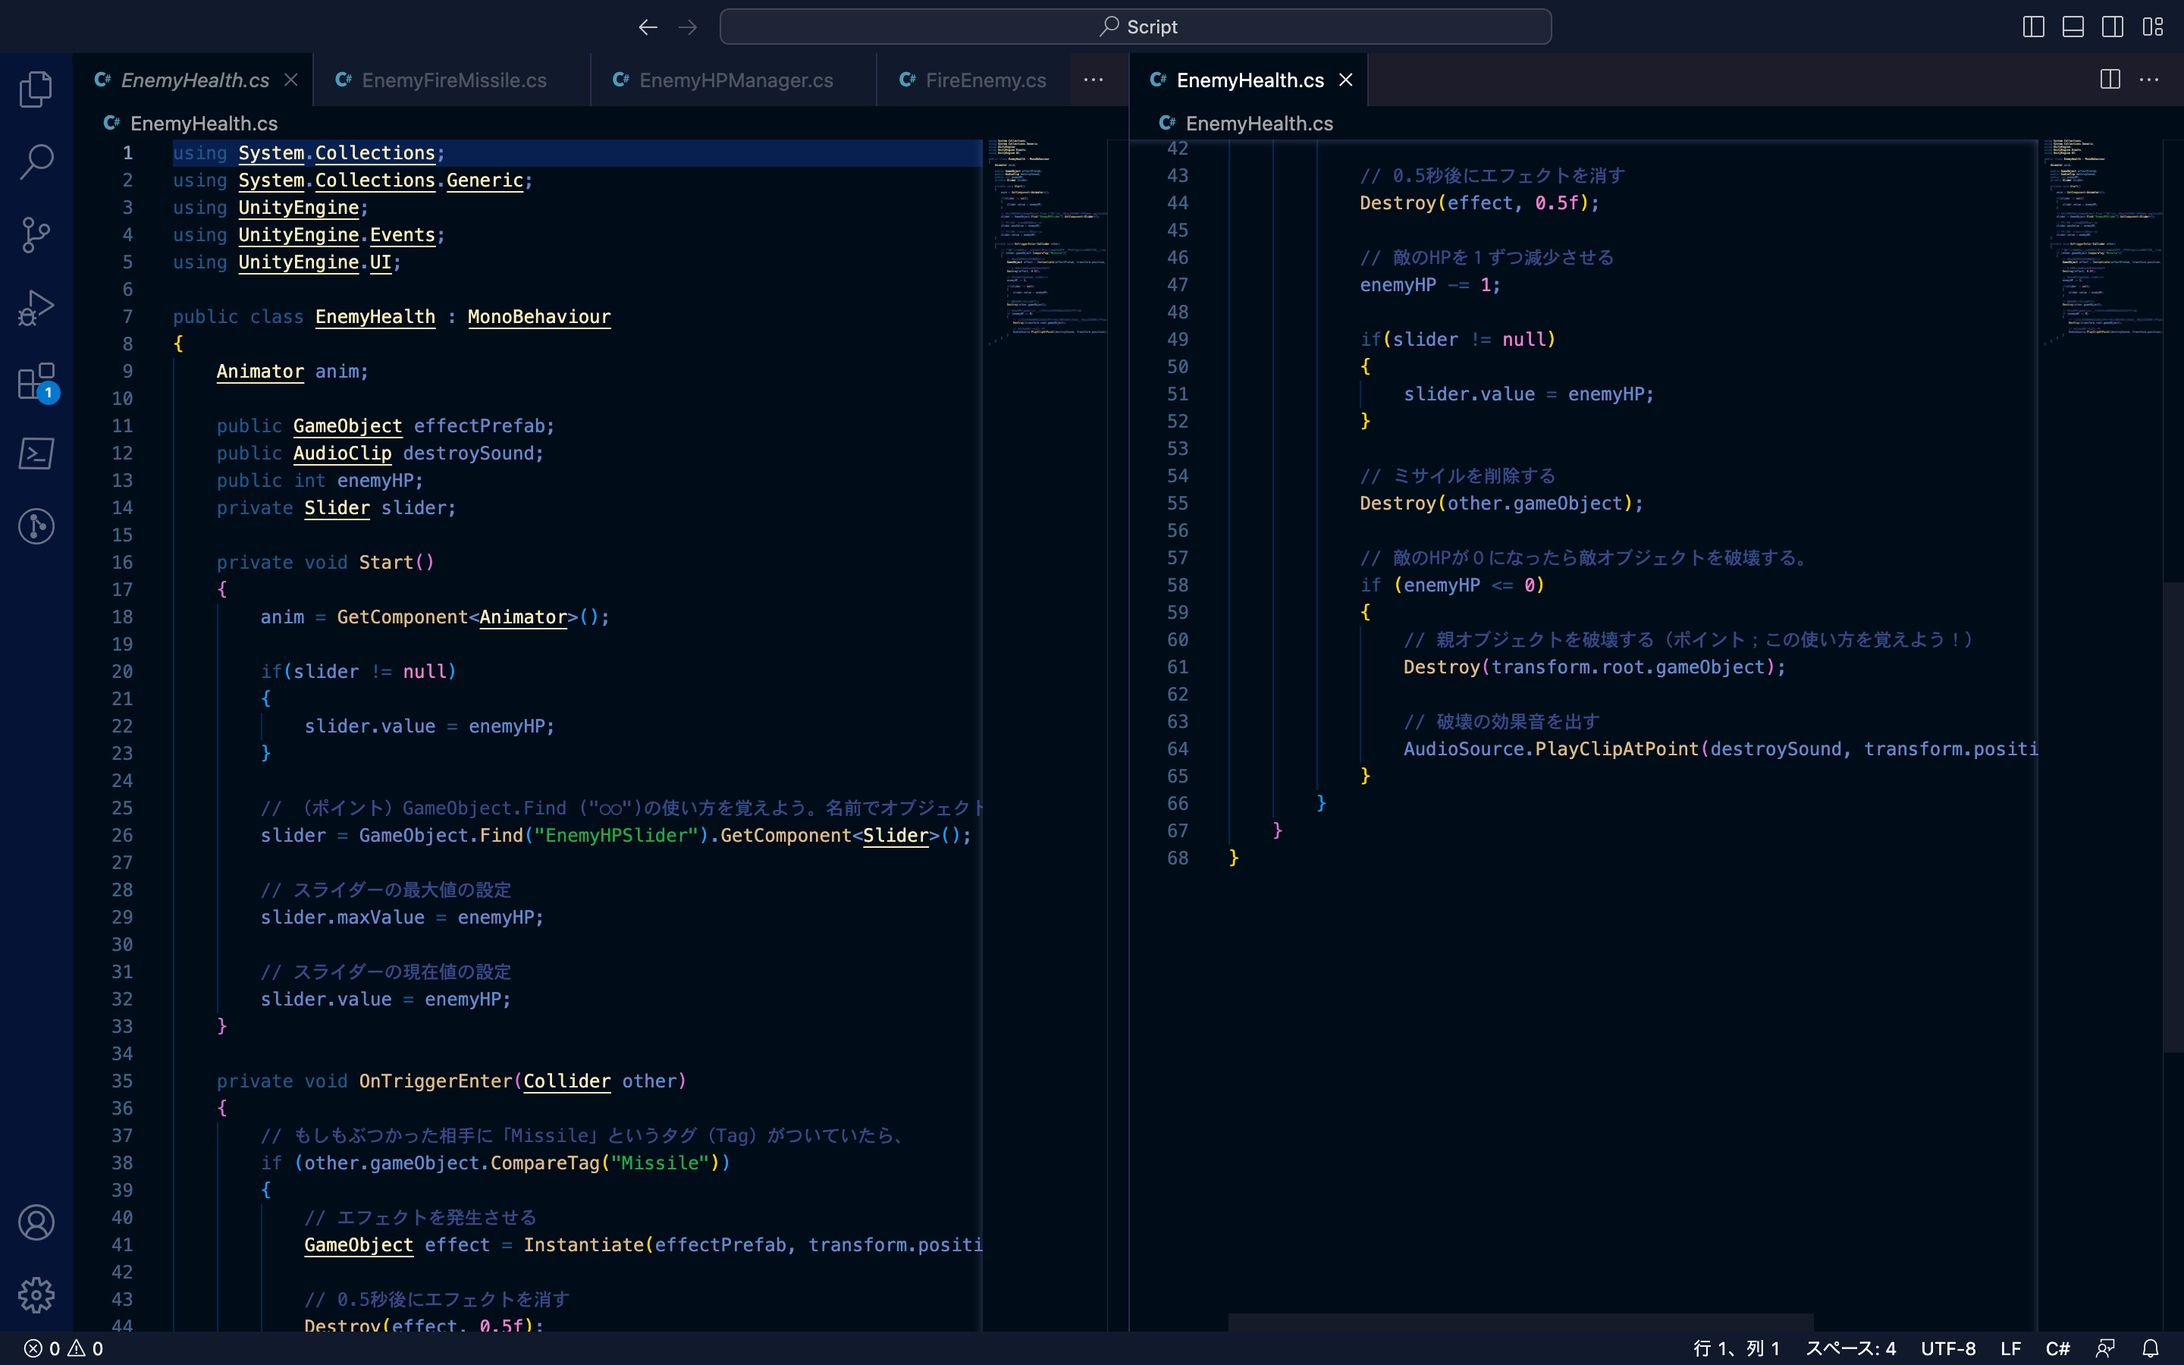2184x1365 pixels.
Task: Open more tabs overflow in left group
Action: pos(1093,80)
